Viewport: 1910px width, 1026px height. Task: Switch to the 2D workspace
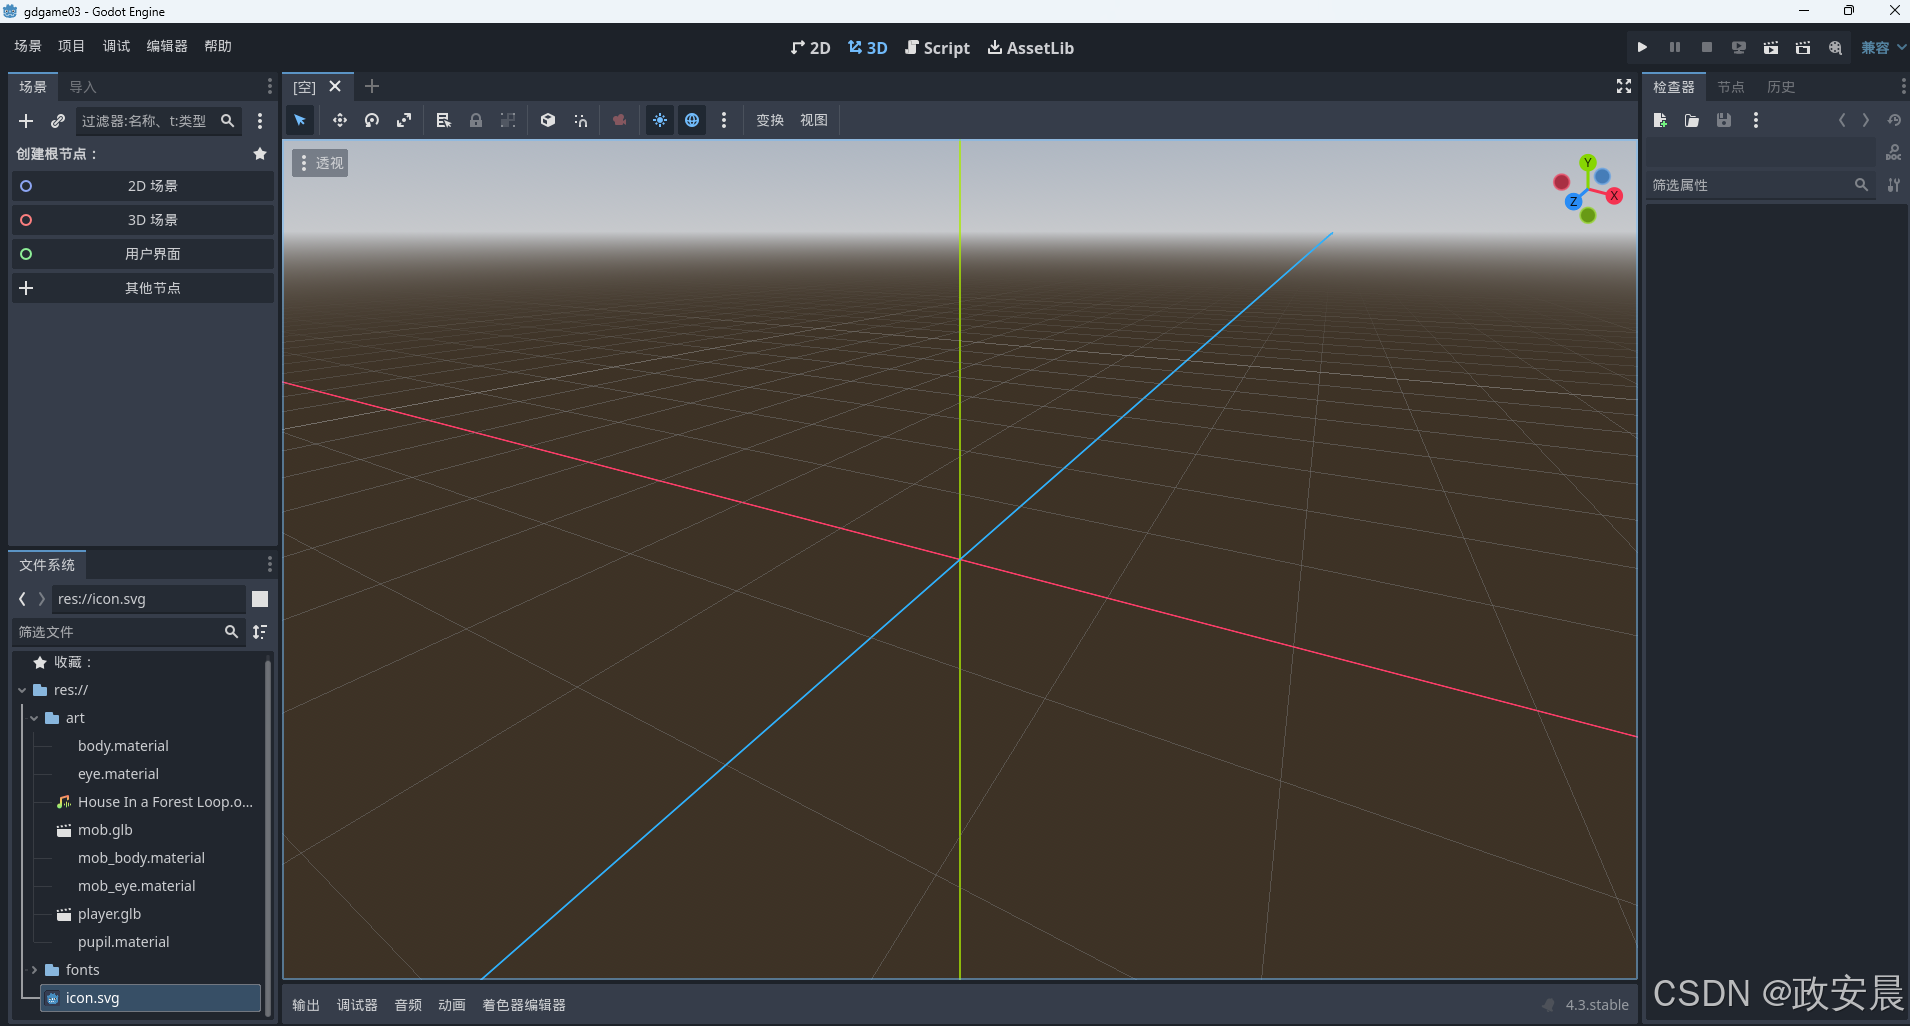[x=810, y=48]
